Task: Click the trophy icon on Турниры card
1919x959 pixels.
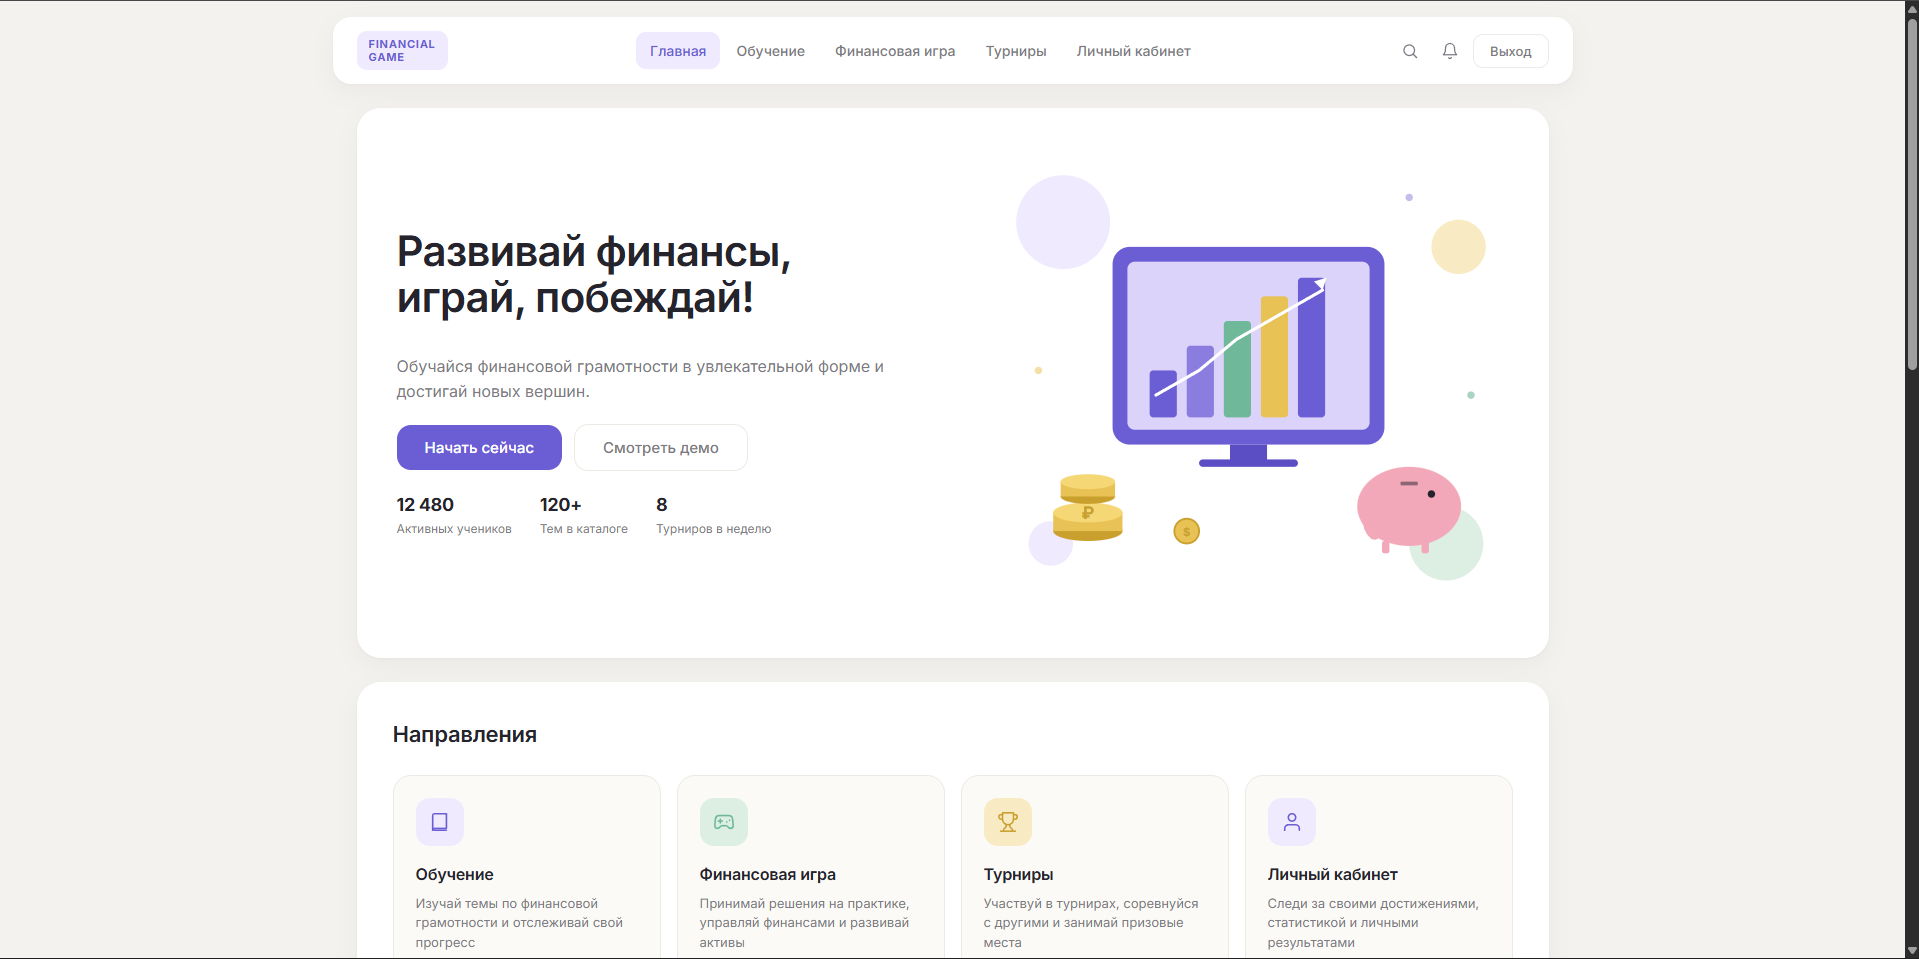Action: (x=1008, y=822)
